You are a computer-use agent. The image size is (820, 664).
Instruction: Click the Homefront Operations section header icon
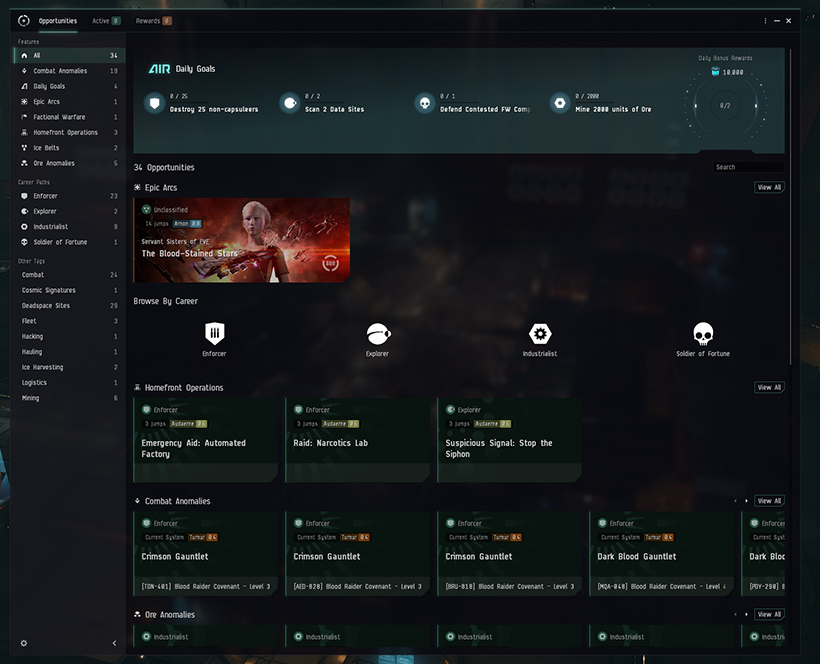[138, 388]
